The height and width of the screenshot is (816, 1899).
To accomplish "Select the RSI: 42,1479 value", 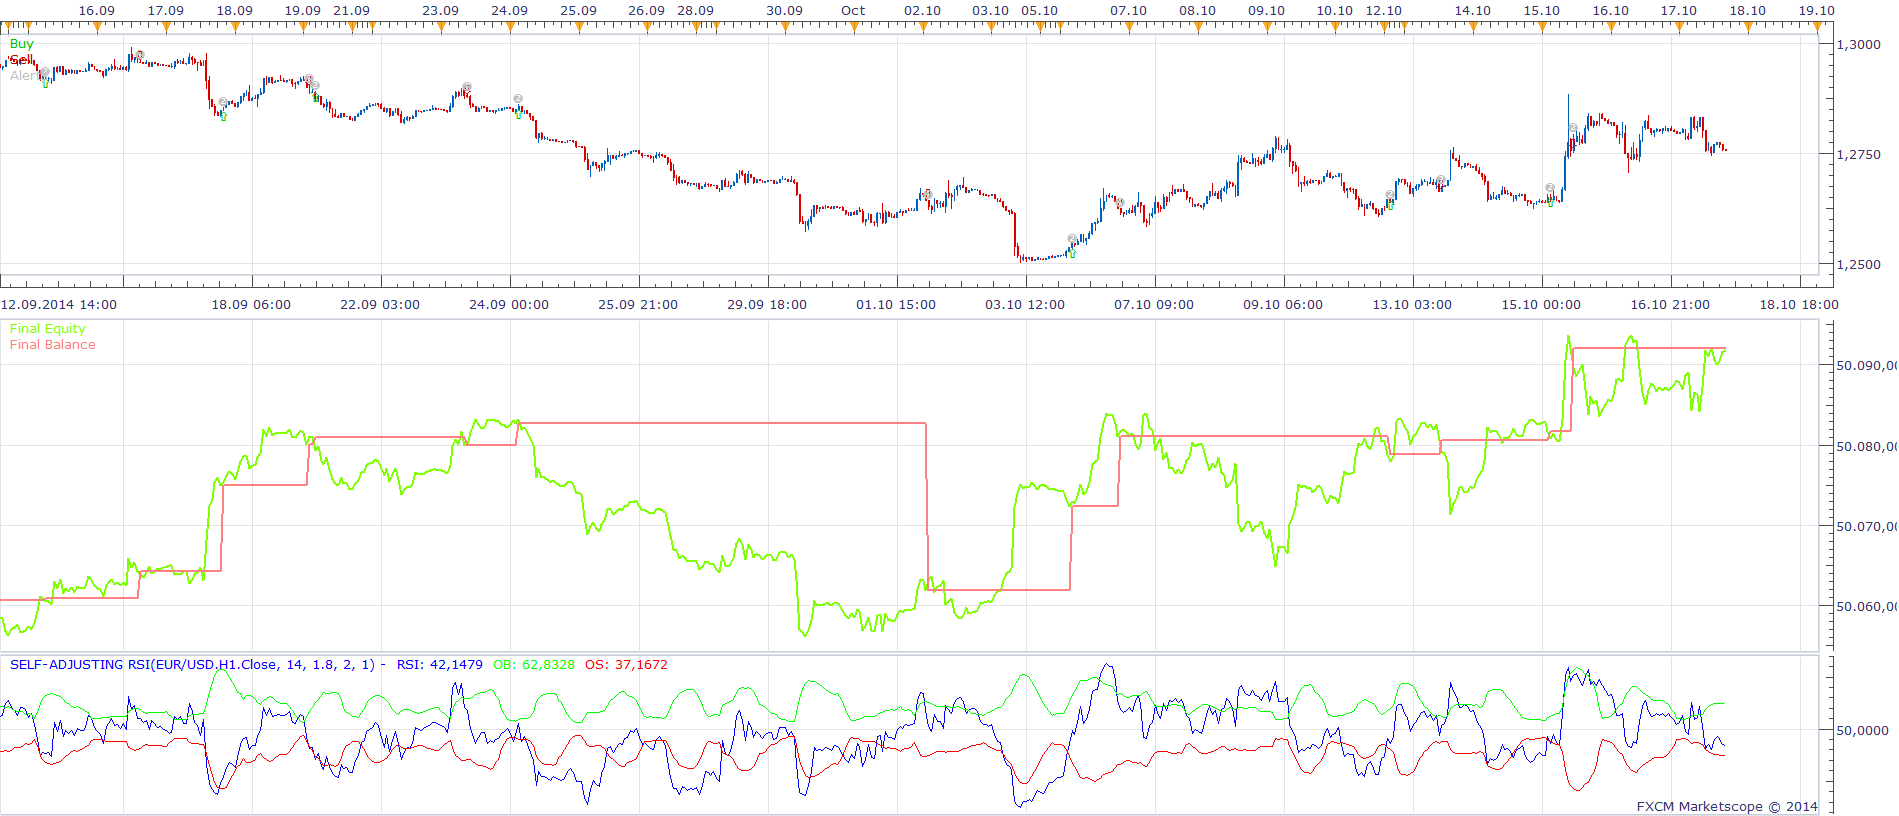I will click(x=440, y=664).
